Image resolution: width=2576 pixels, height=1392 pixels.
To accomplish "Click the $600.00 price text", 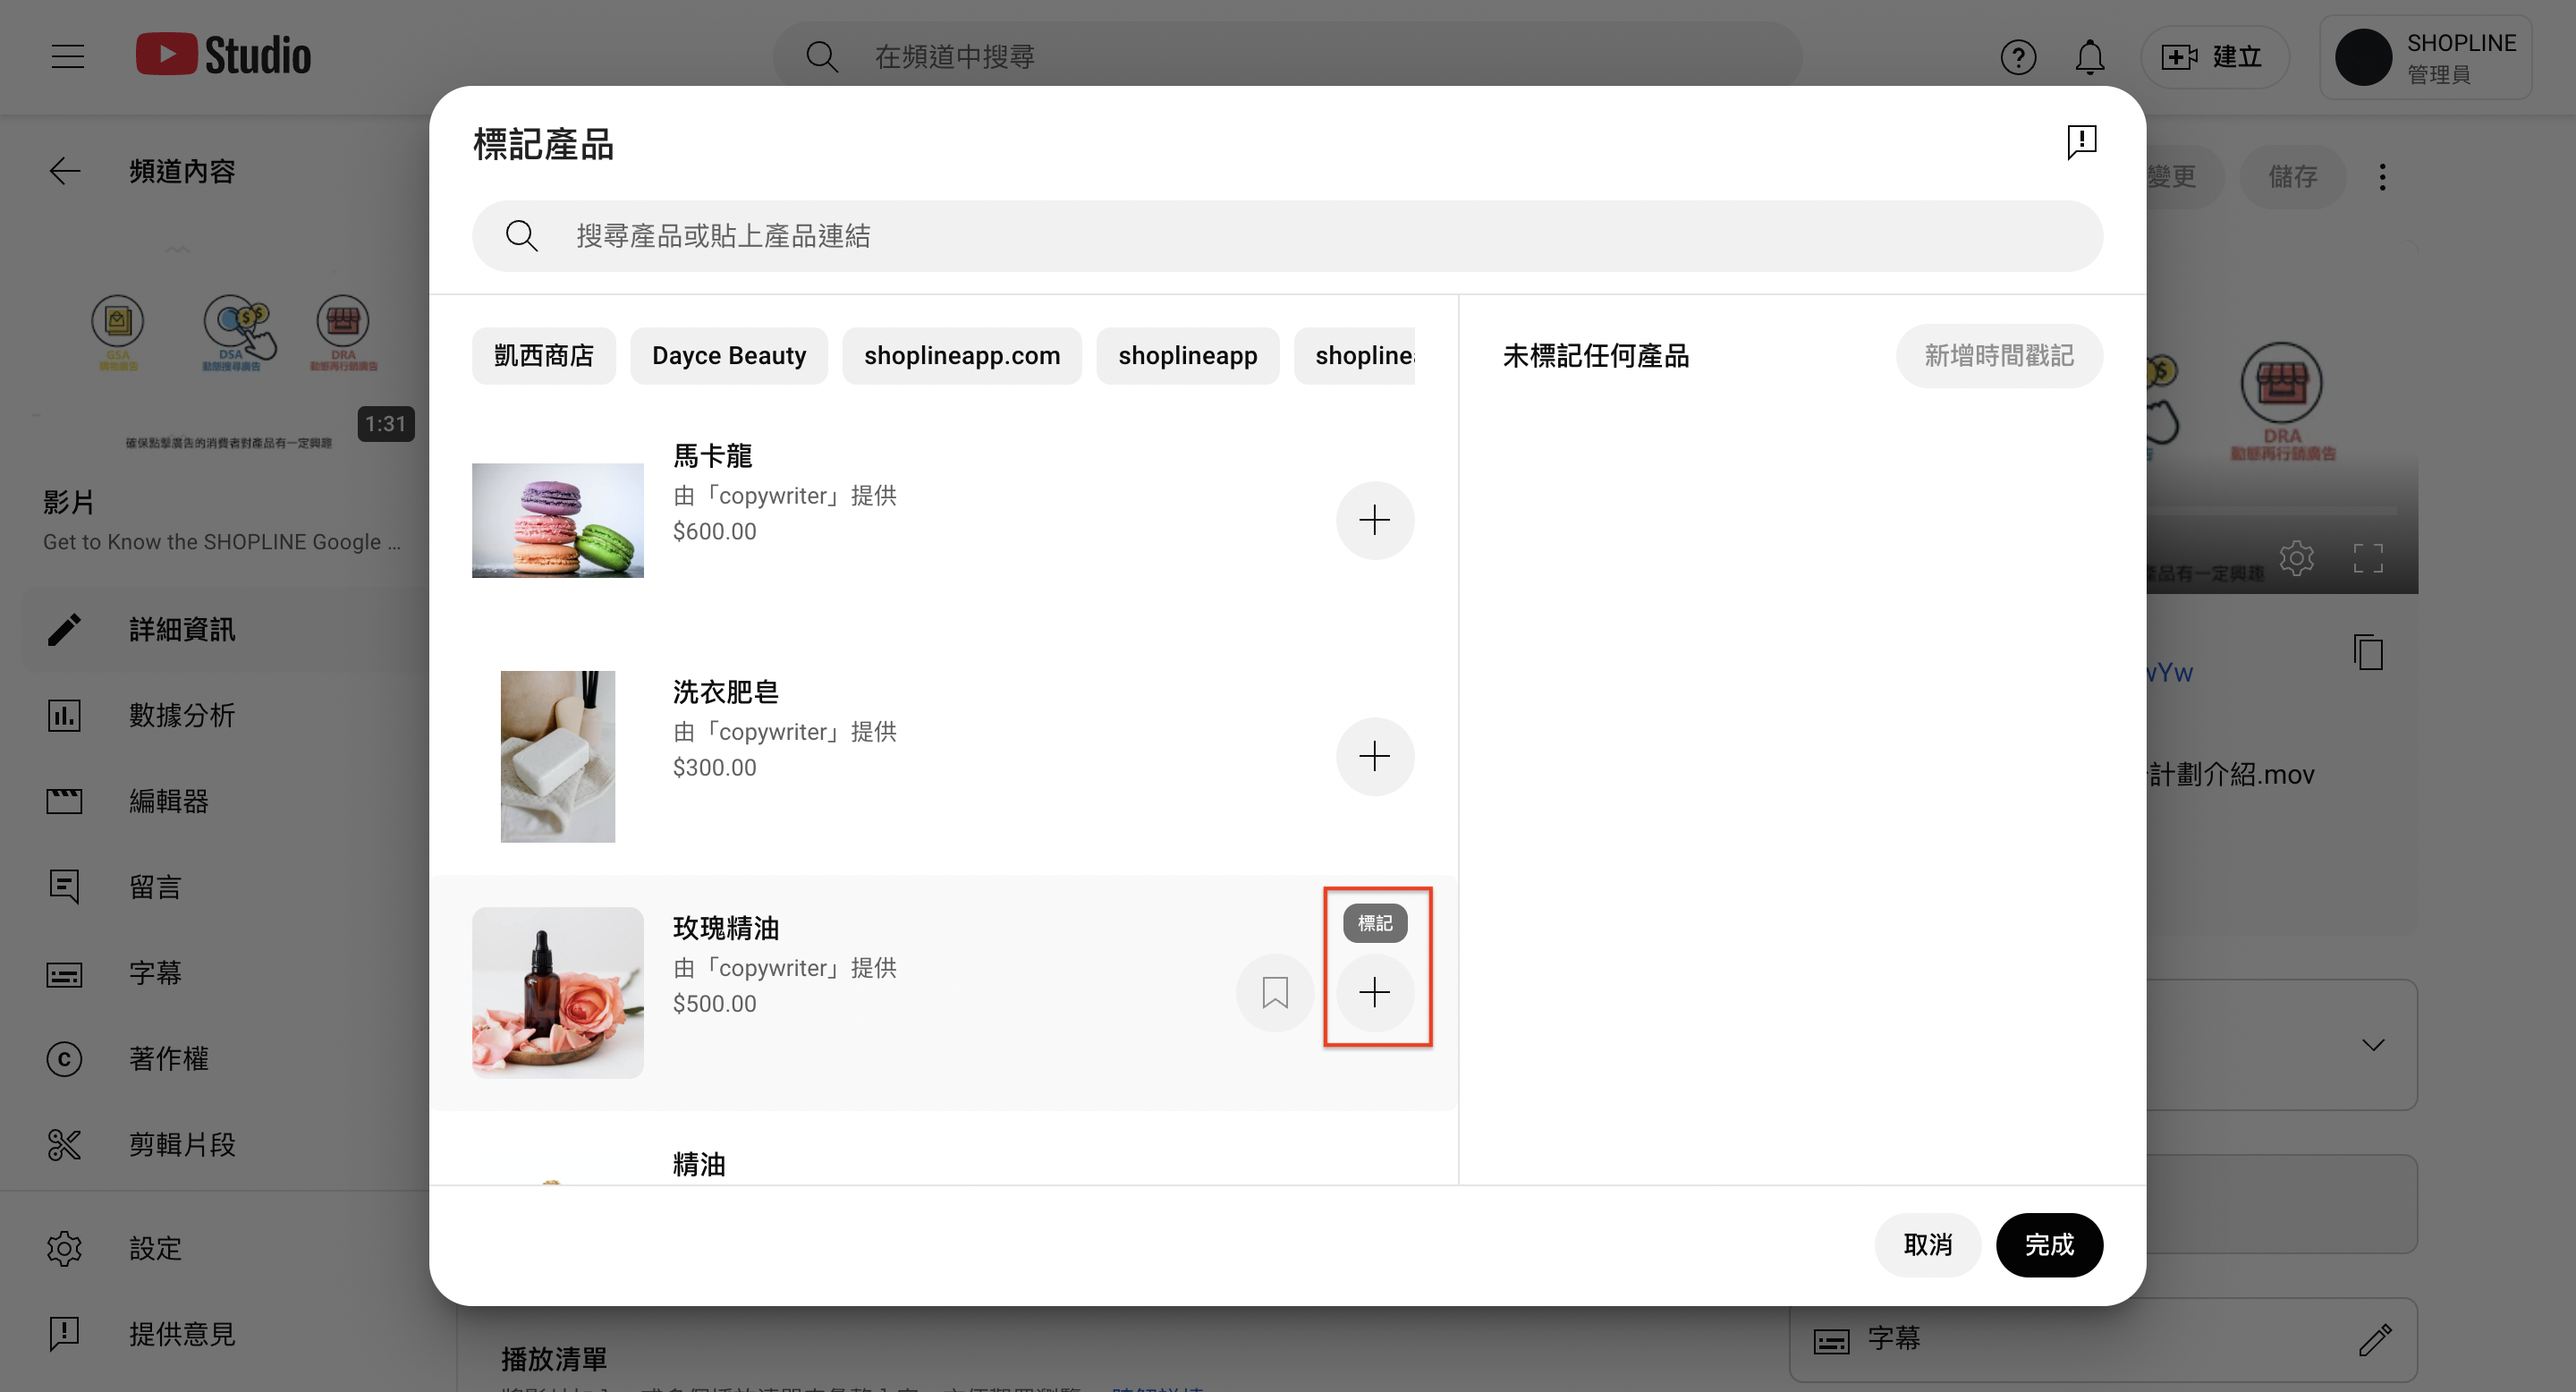I will tap(715, 531).
